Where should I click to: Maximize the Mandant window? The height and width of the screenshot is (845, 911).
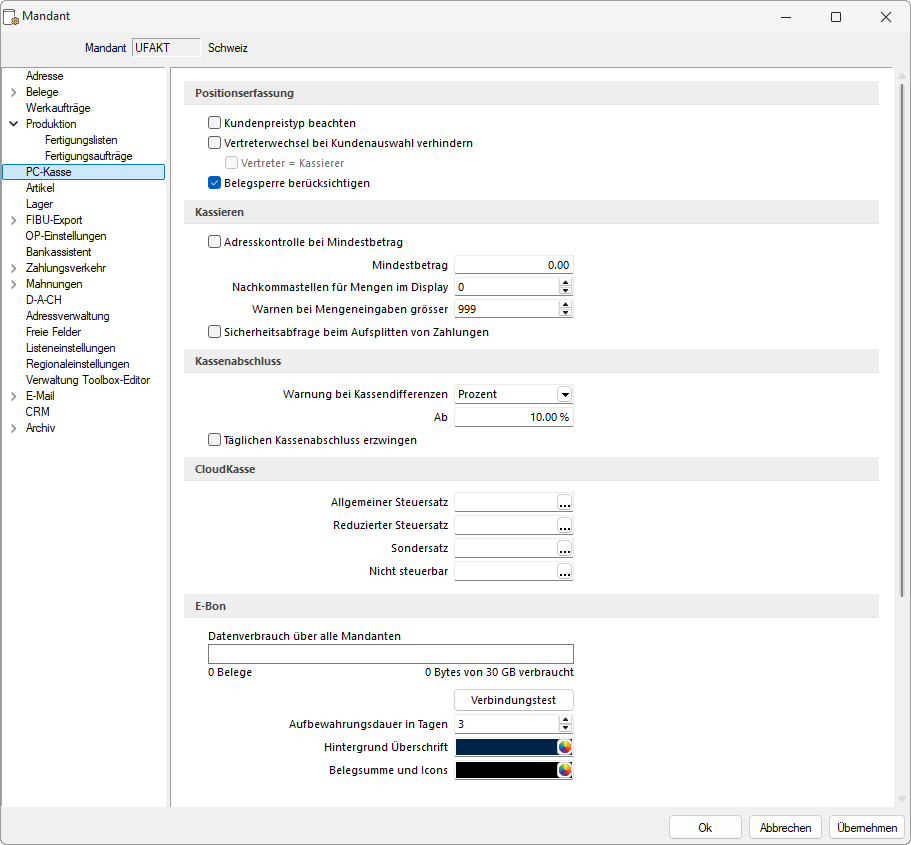(x=835, y=17)
